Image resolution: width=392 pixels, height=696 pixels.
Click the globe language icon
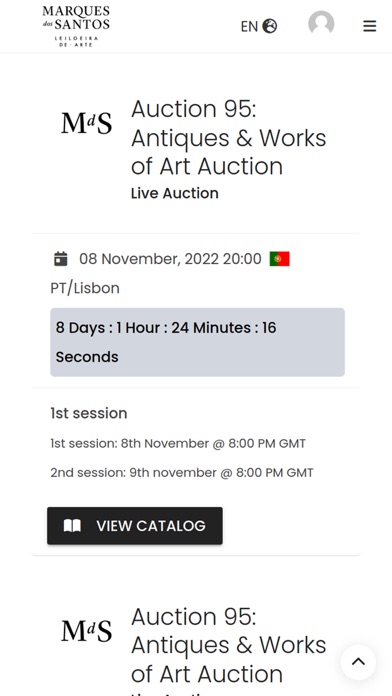[x=269, y=26]
